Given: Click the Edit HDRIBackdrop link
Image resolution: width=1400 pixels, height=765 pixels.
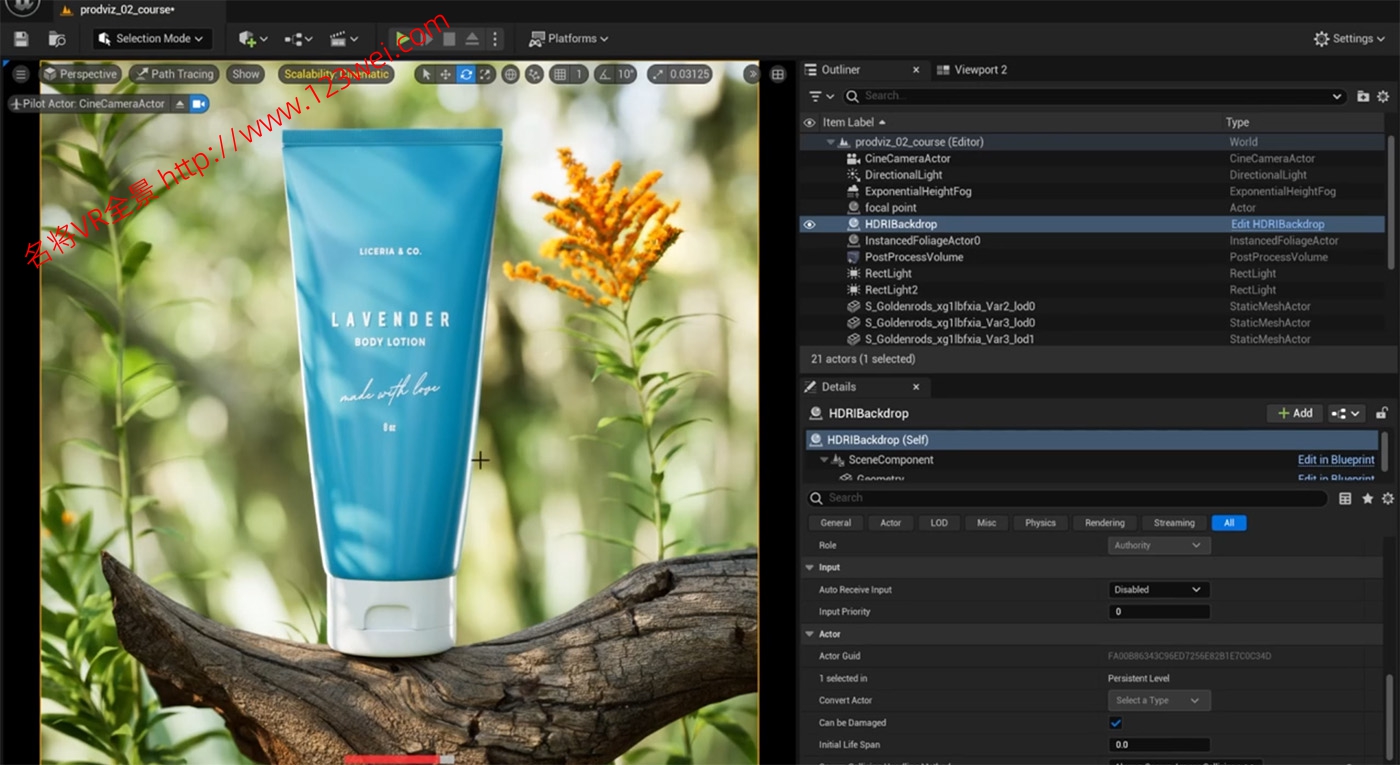Looking at the screenshot, I should click(x=1278, y=224).
